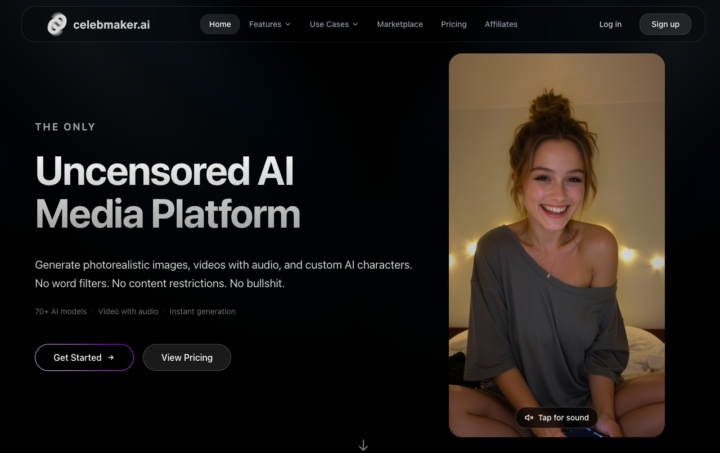Viewport: 720px width, 453px height.
Task: Click the chevron next to Features
Action: click(288, 24)
